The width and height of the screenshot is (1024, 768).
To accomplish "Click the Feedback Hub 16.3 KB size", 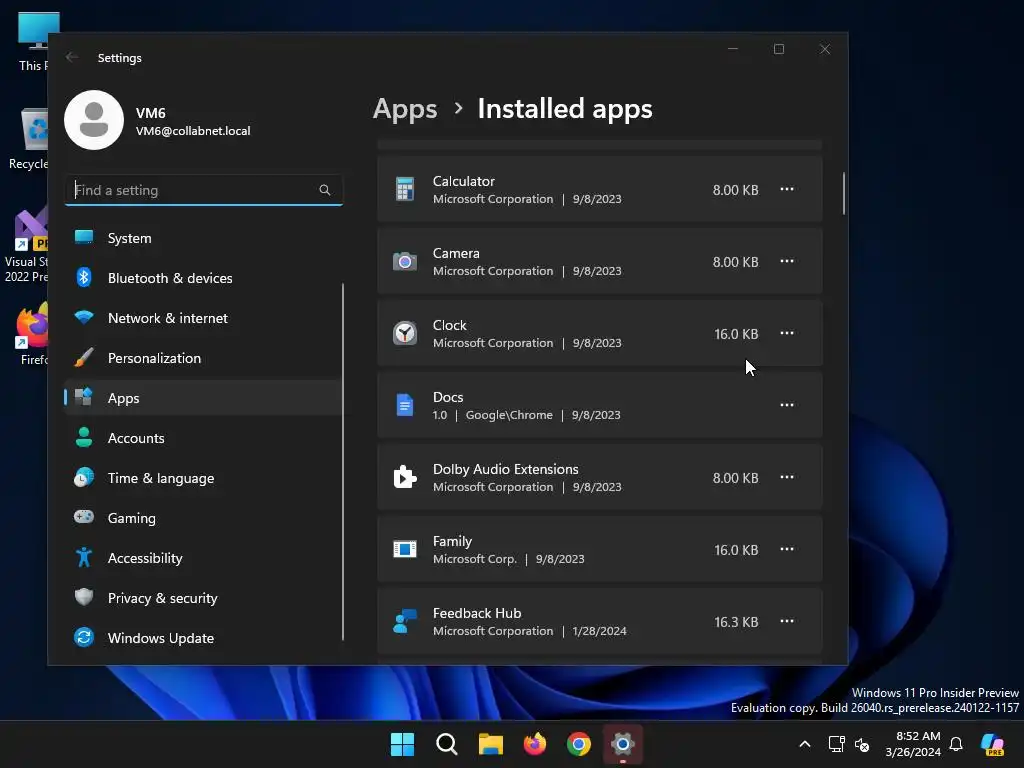I will pyautogui.click(x=736, y=622).
